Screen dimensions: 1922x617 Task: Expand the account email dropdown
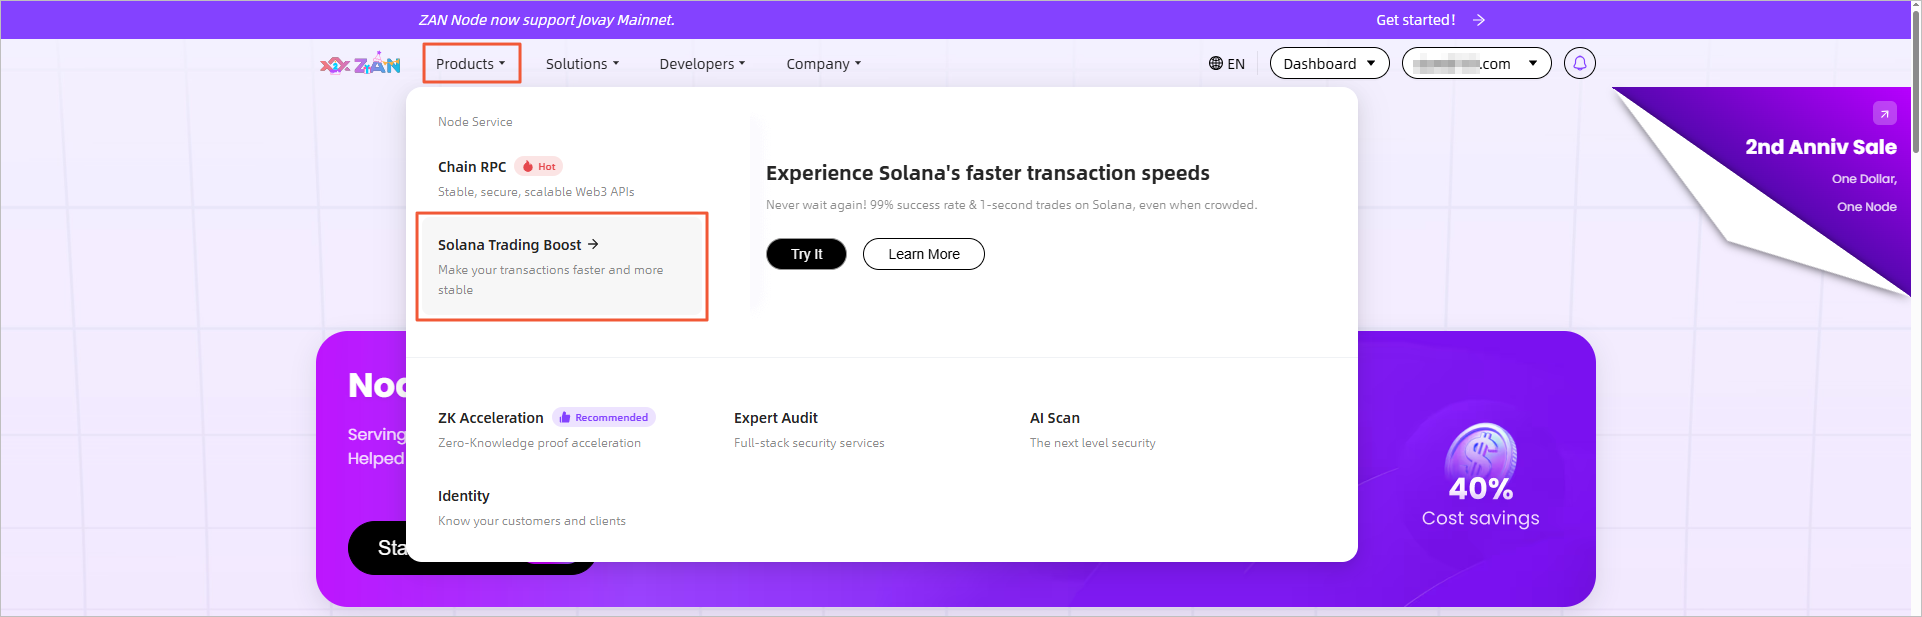coord(1476,63)
